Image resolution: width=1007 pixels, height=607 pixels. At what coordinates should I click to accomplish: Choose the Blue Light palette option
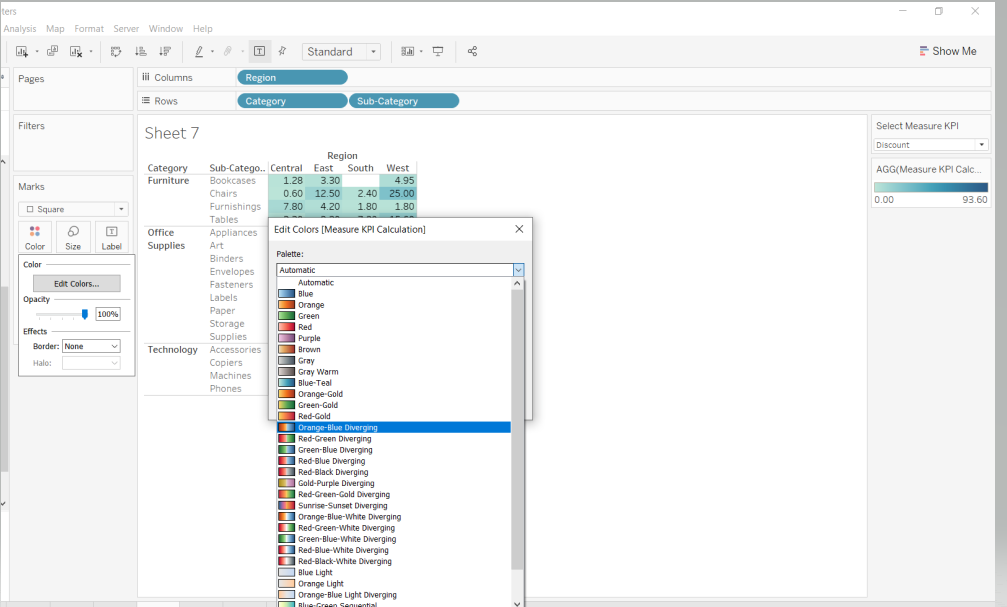coord(394,572)
